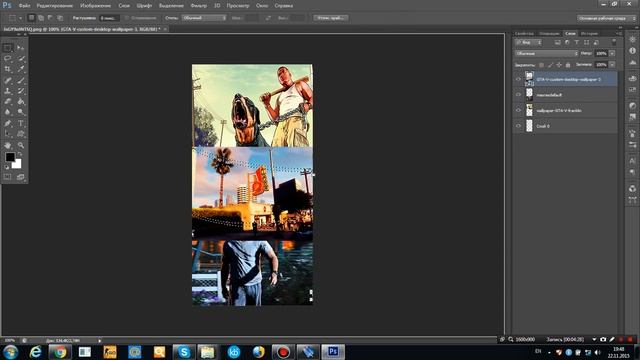Filter layers by adjustment layers icon
640x360 pixels.
coord(567,42)
